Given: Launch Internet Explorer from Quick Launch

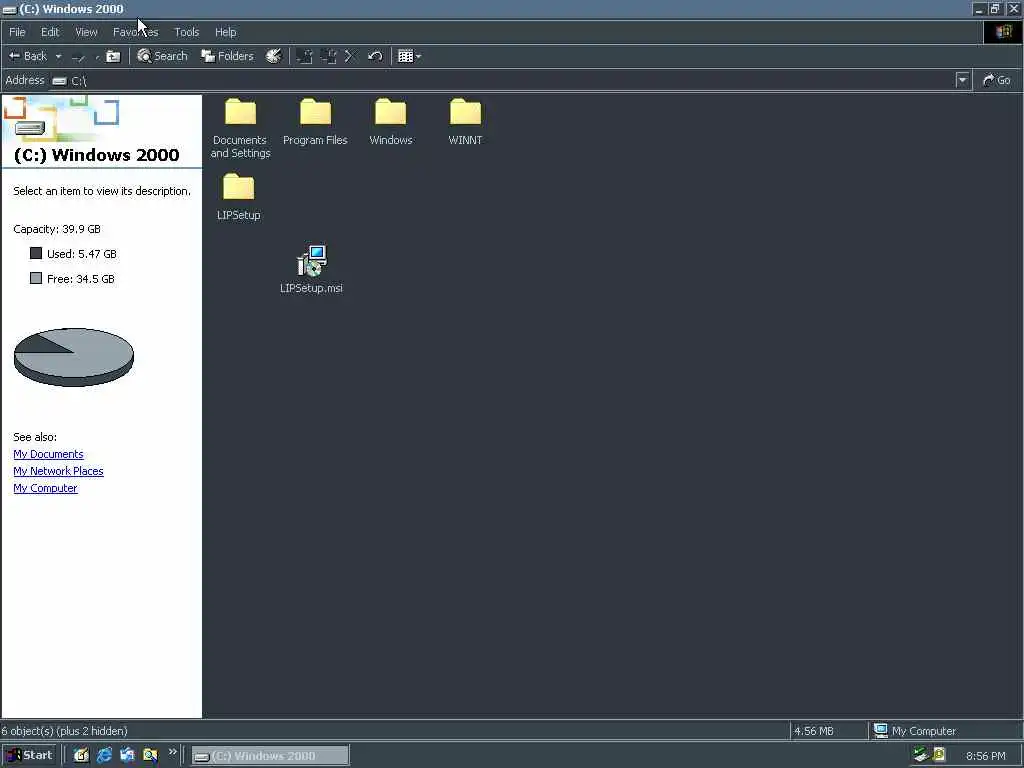Looking at the screenshot, I should click(104, 756).
